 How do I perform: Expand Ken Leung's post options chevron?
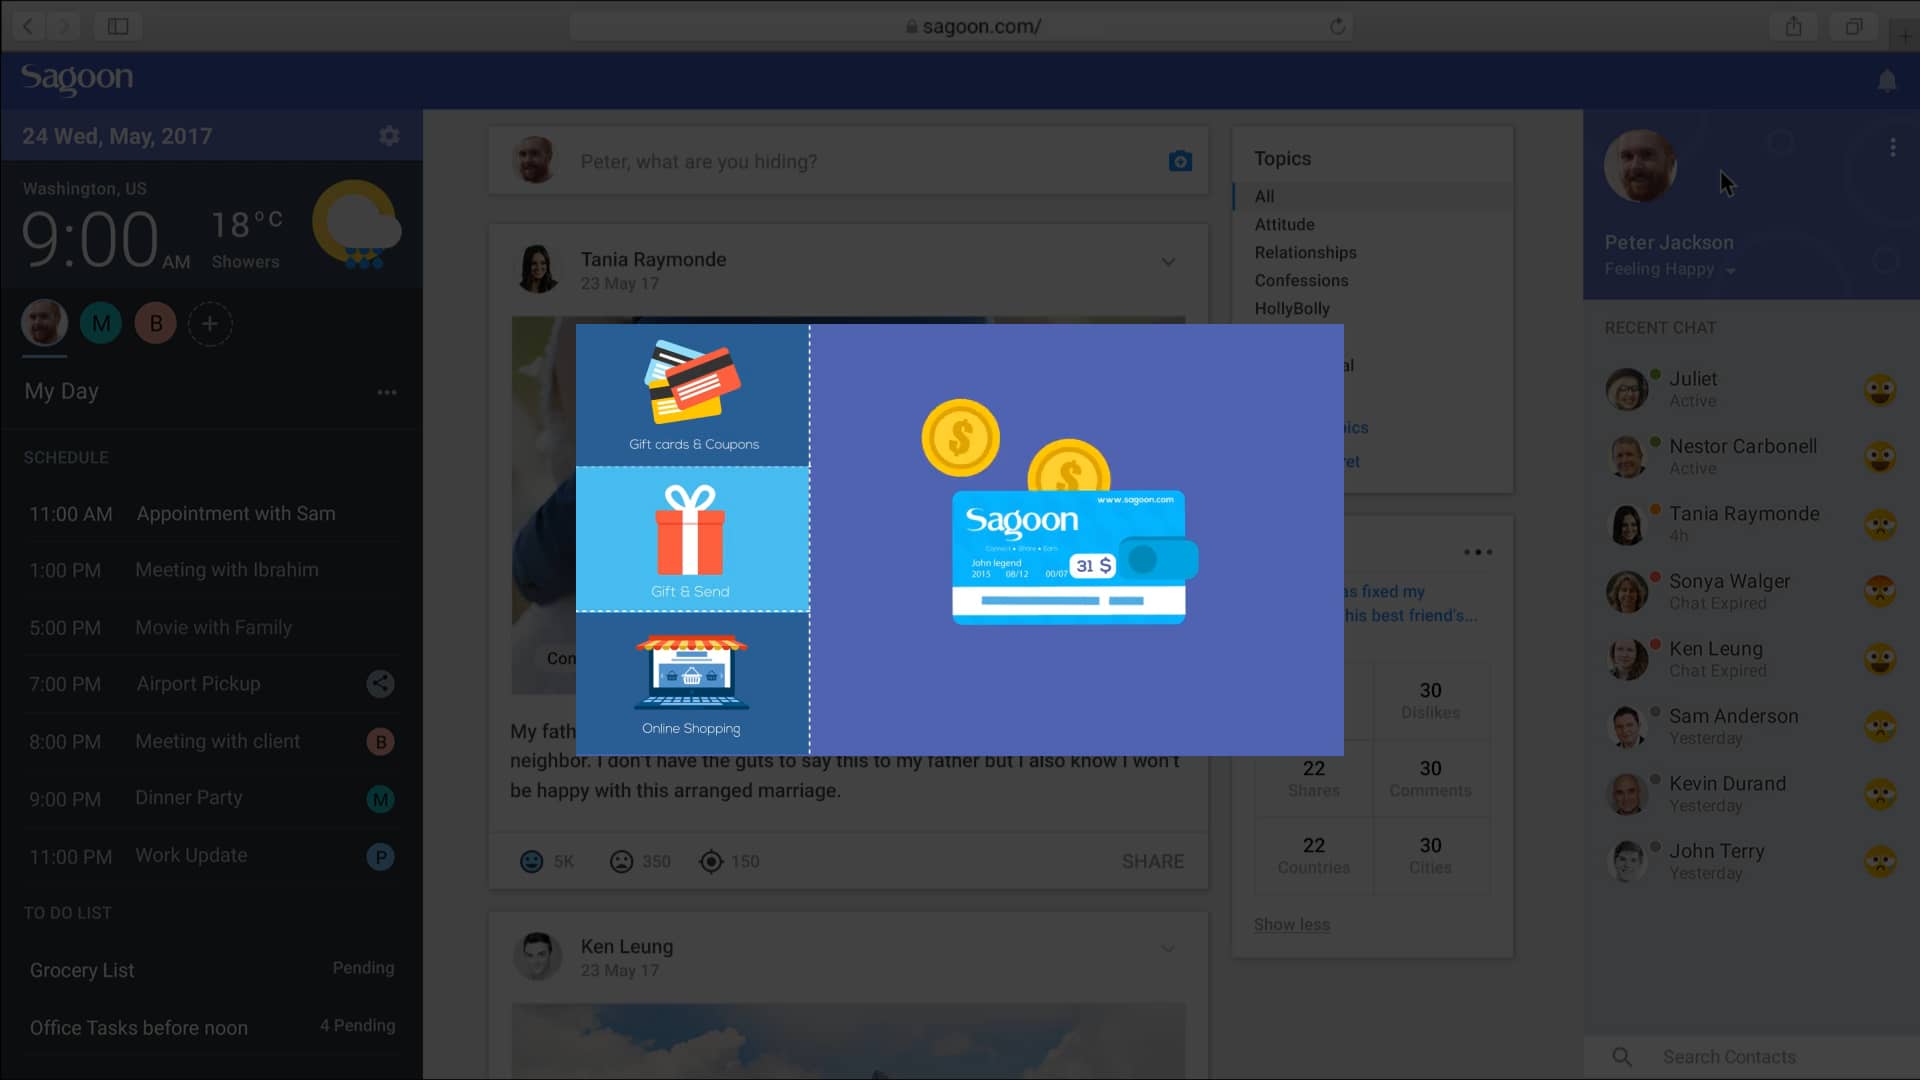coord(1168,948)
